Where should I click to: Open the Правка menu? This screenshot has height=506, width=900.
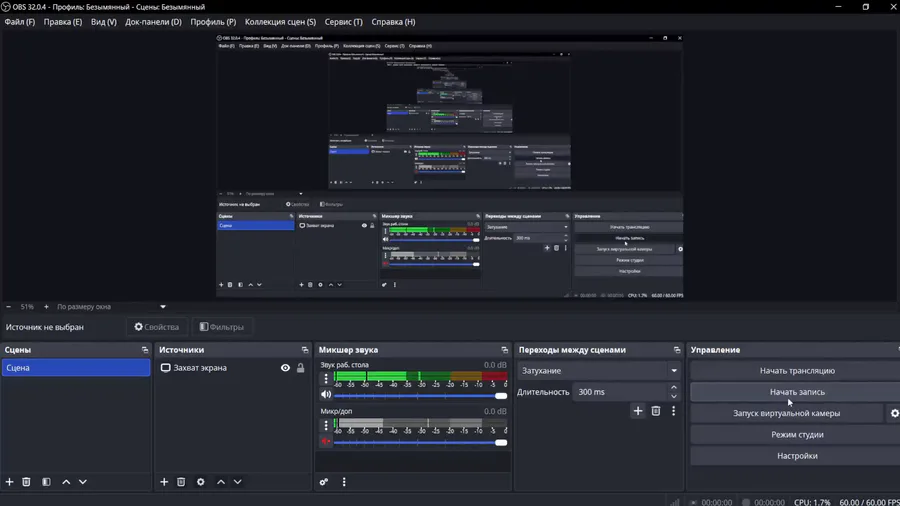tap(63, 22)
